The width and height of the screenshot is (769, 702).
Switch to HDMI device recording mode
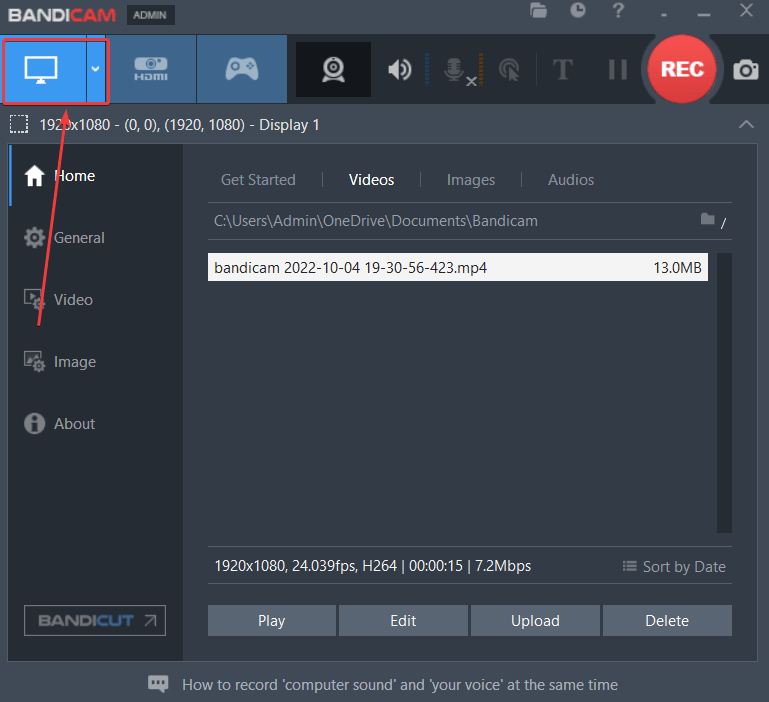151,69
